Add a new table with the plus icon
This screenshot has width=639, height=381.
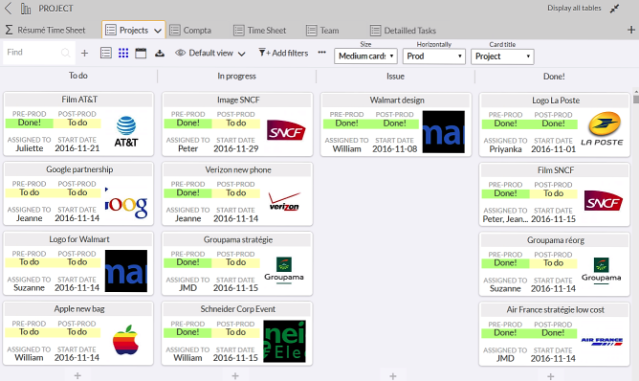pyautogui.click(x=631, y=30)
